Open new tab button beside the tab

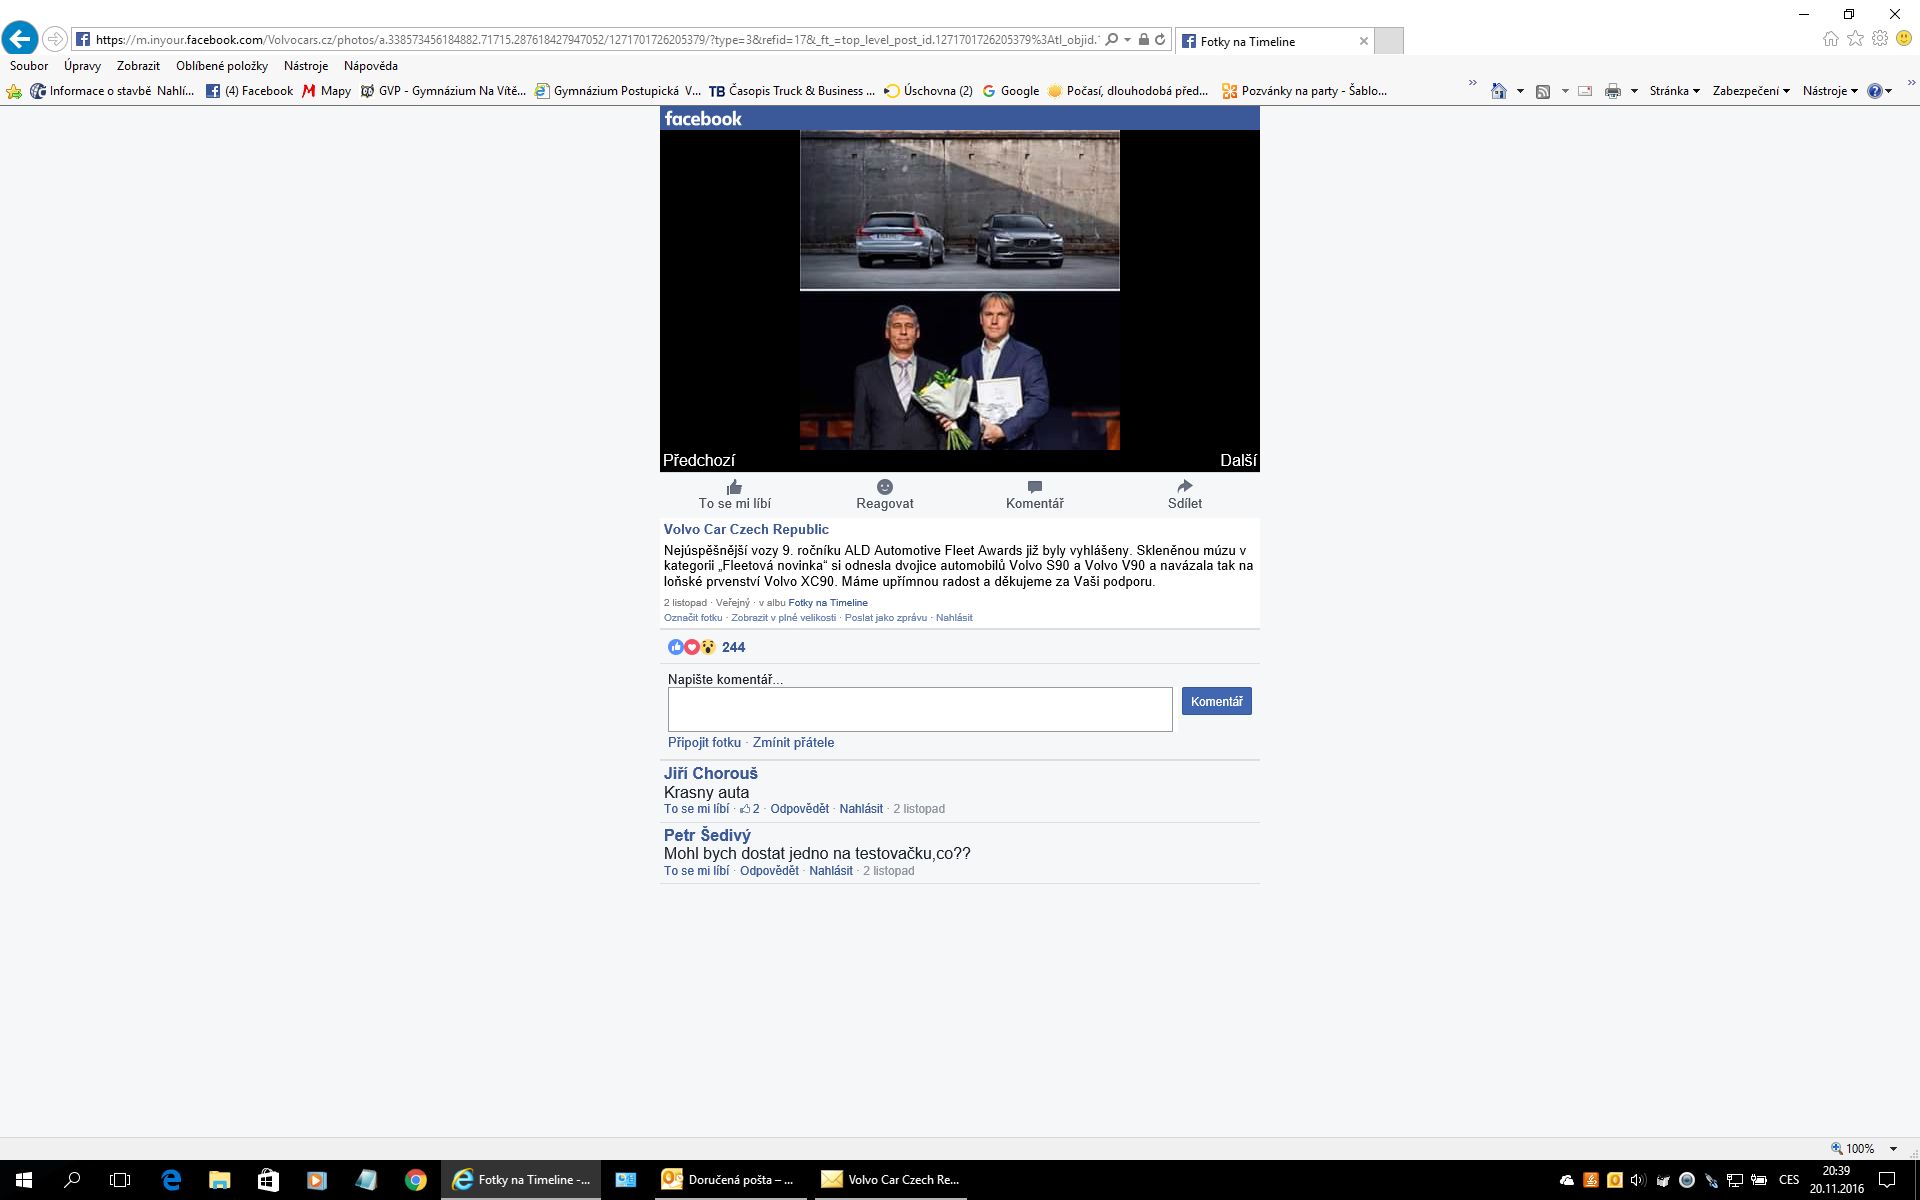[1389, 41]
